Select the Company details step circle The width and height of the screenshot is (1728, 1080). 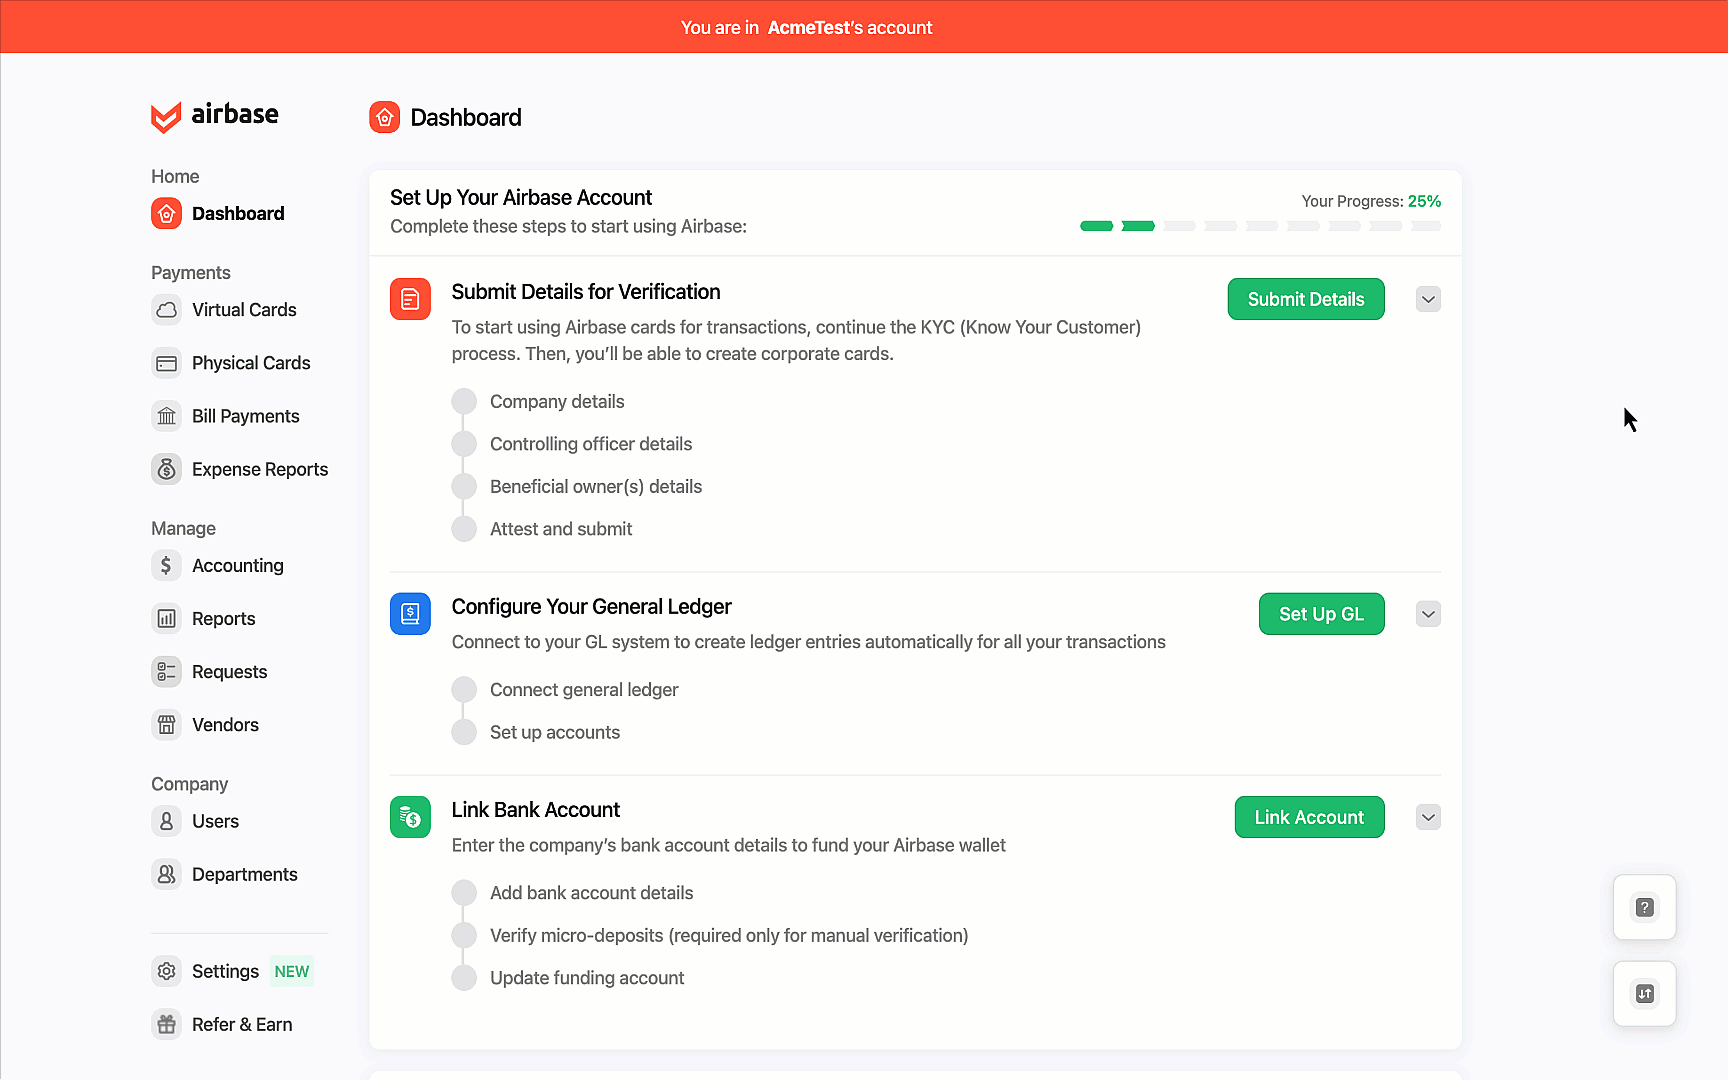pyautogui.click(x=464, y=401)
